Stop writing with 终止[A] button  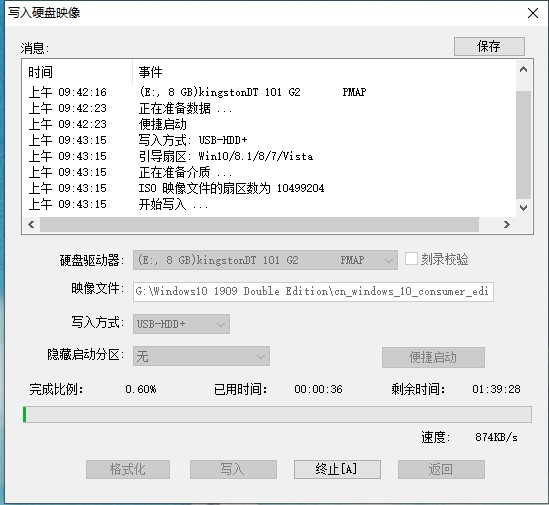point(337,469)
